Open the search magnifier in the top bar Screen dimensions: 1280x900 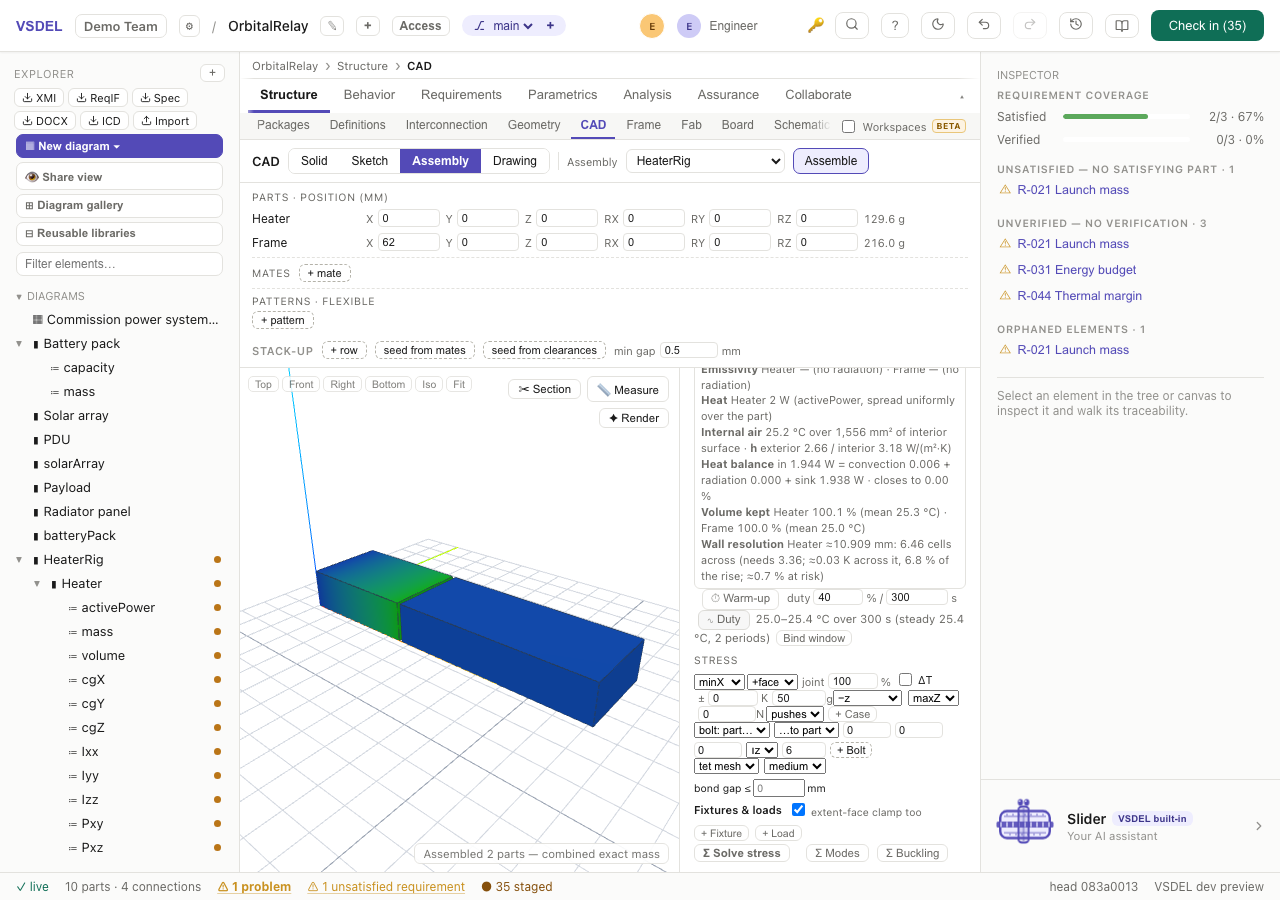(852, 26)
